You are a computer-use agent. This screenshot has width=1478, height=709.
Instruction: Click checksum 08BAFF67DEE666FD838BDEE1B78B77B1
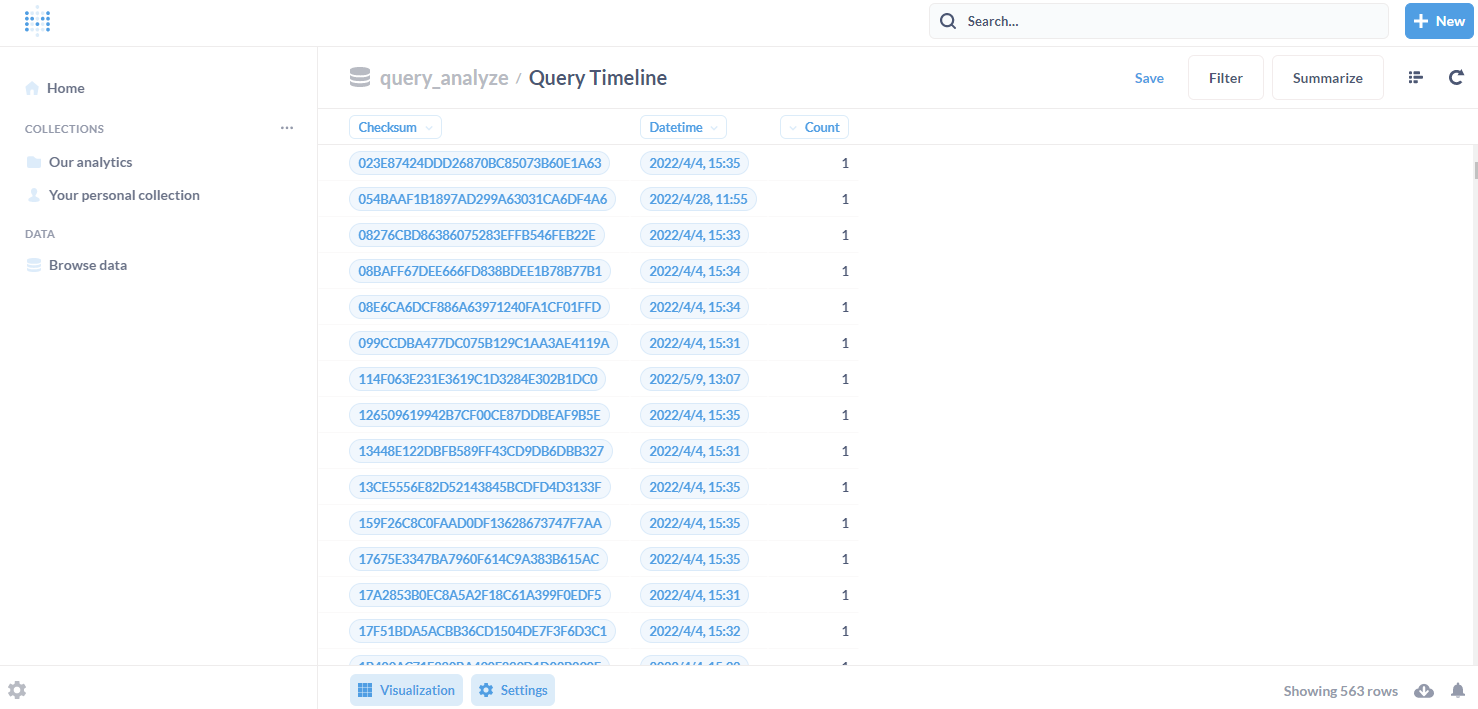pyautogui.click(x=480, y=271)
